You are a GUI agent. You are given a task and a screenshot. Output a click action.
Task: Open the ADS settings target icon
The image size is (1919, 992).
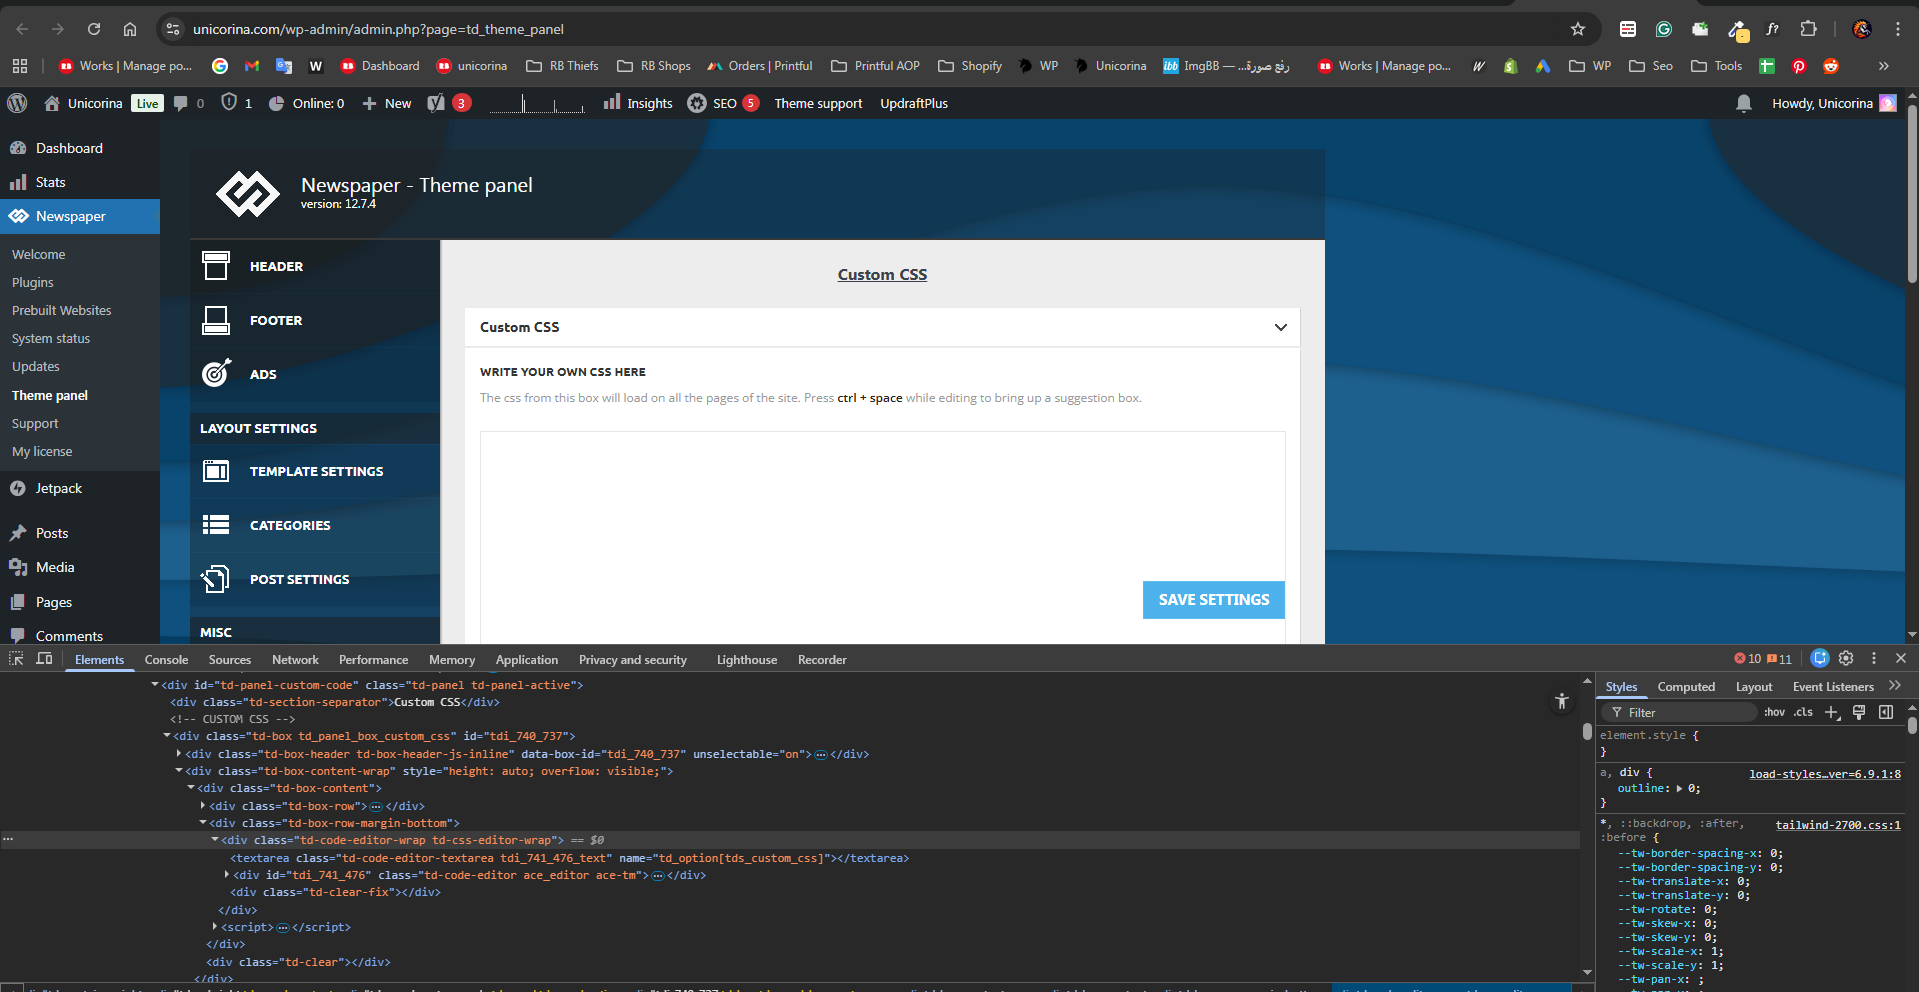(x=216, y=373)
